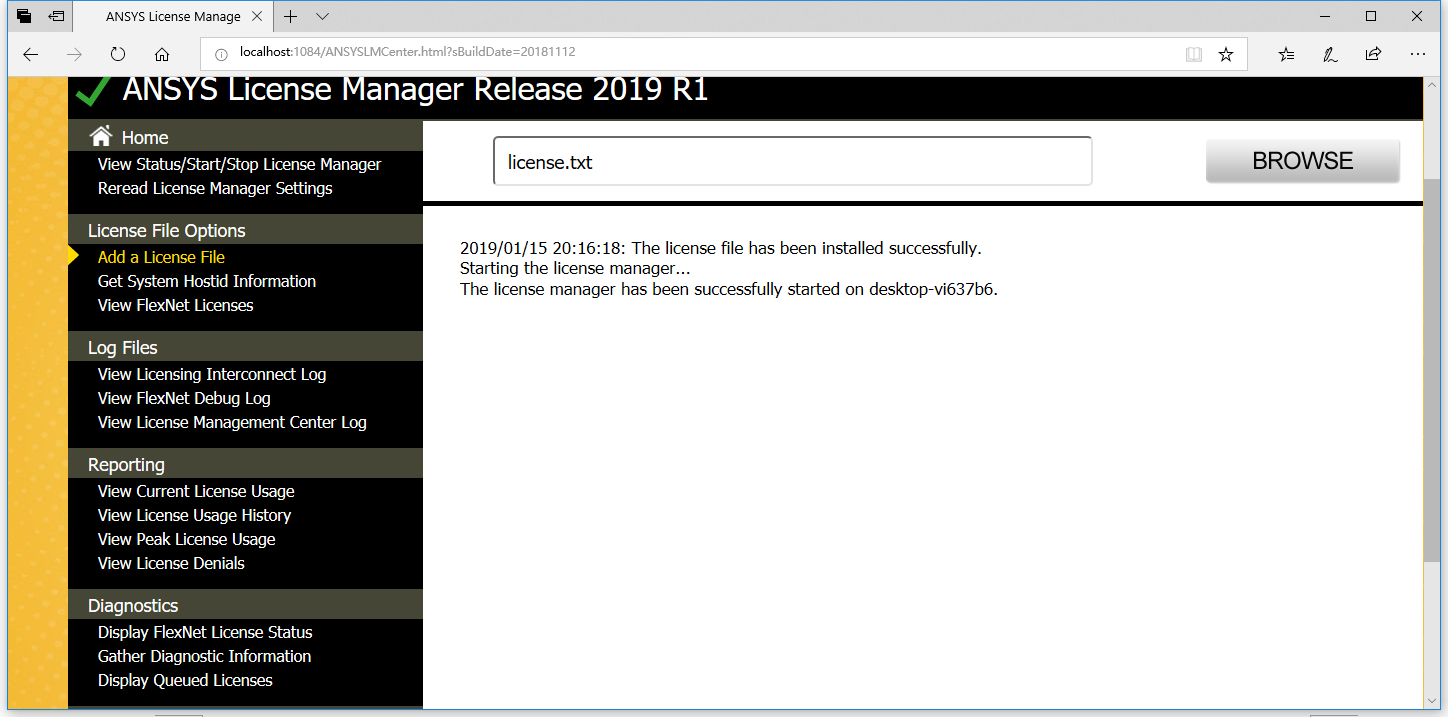
Task: Click the scrollbar up arrow
Action: click(1432, 87)
